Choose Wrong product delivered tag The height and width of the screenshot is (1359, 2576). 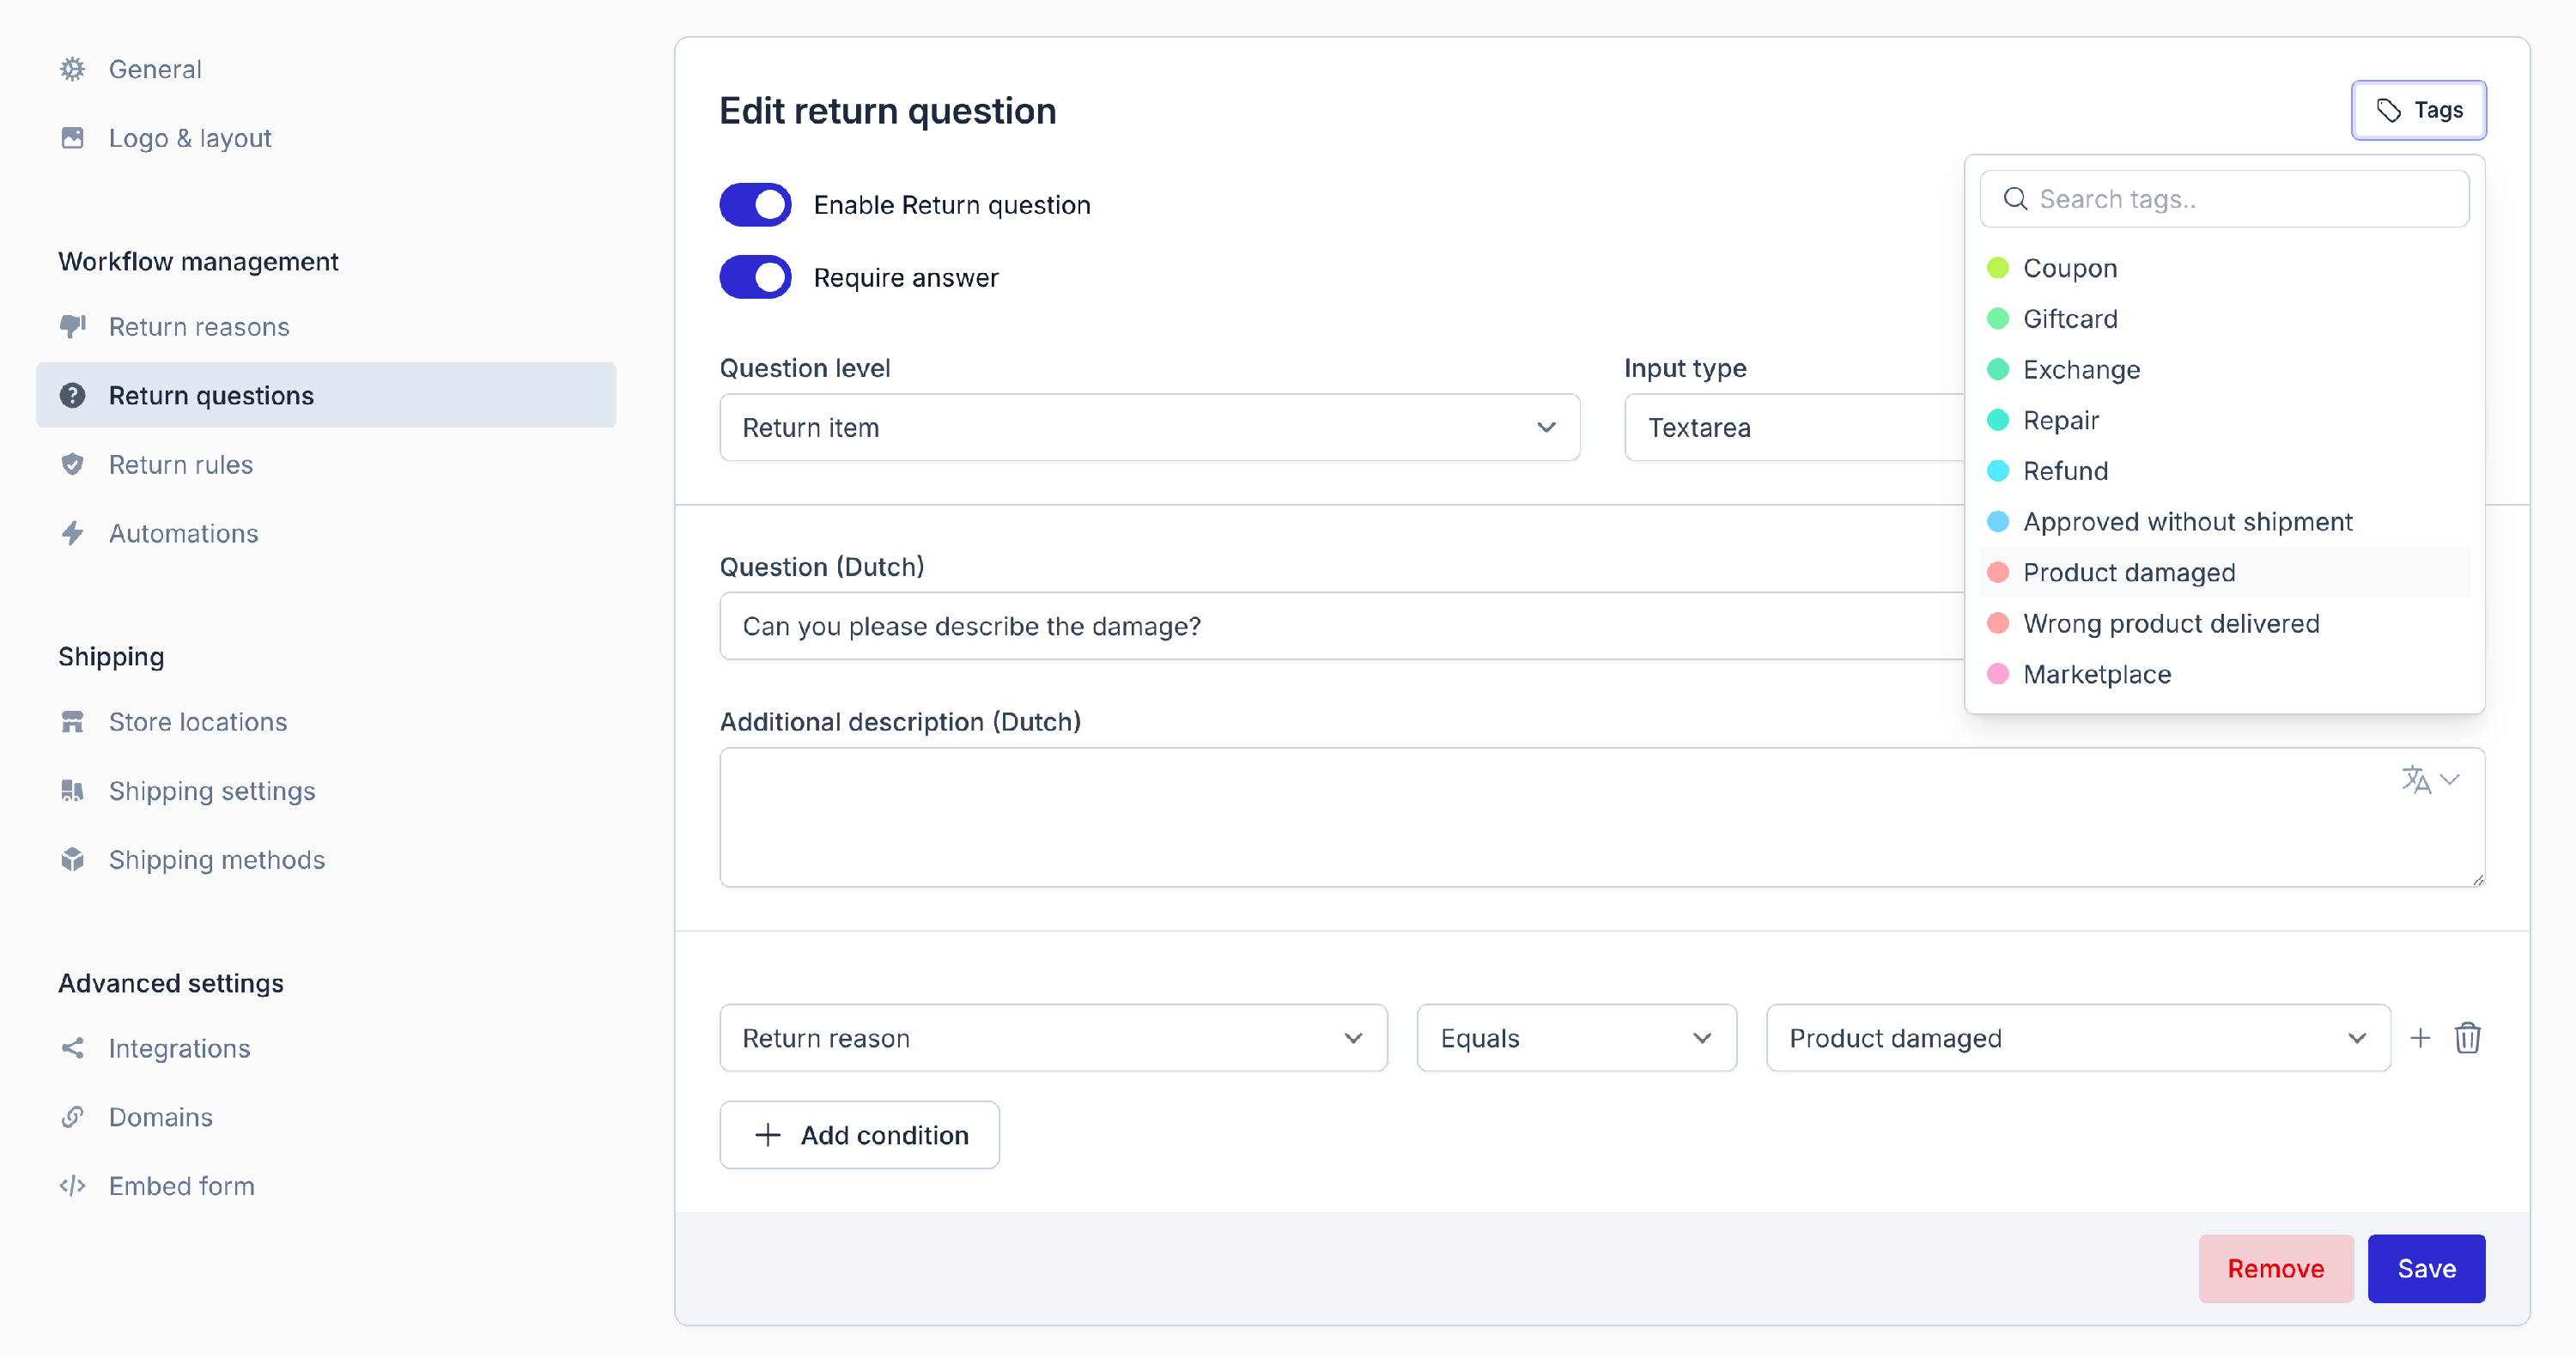coord(2170,623)
